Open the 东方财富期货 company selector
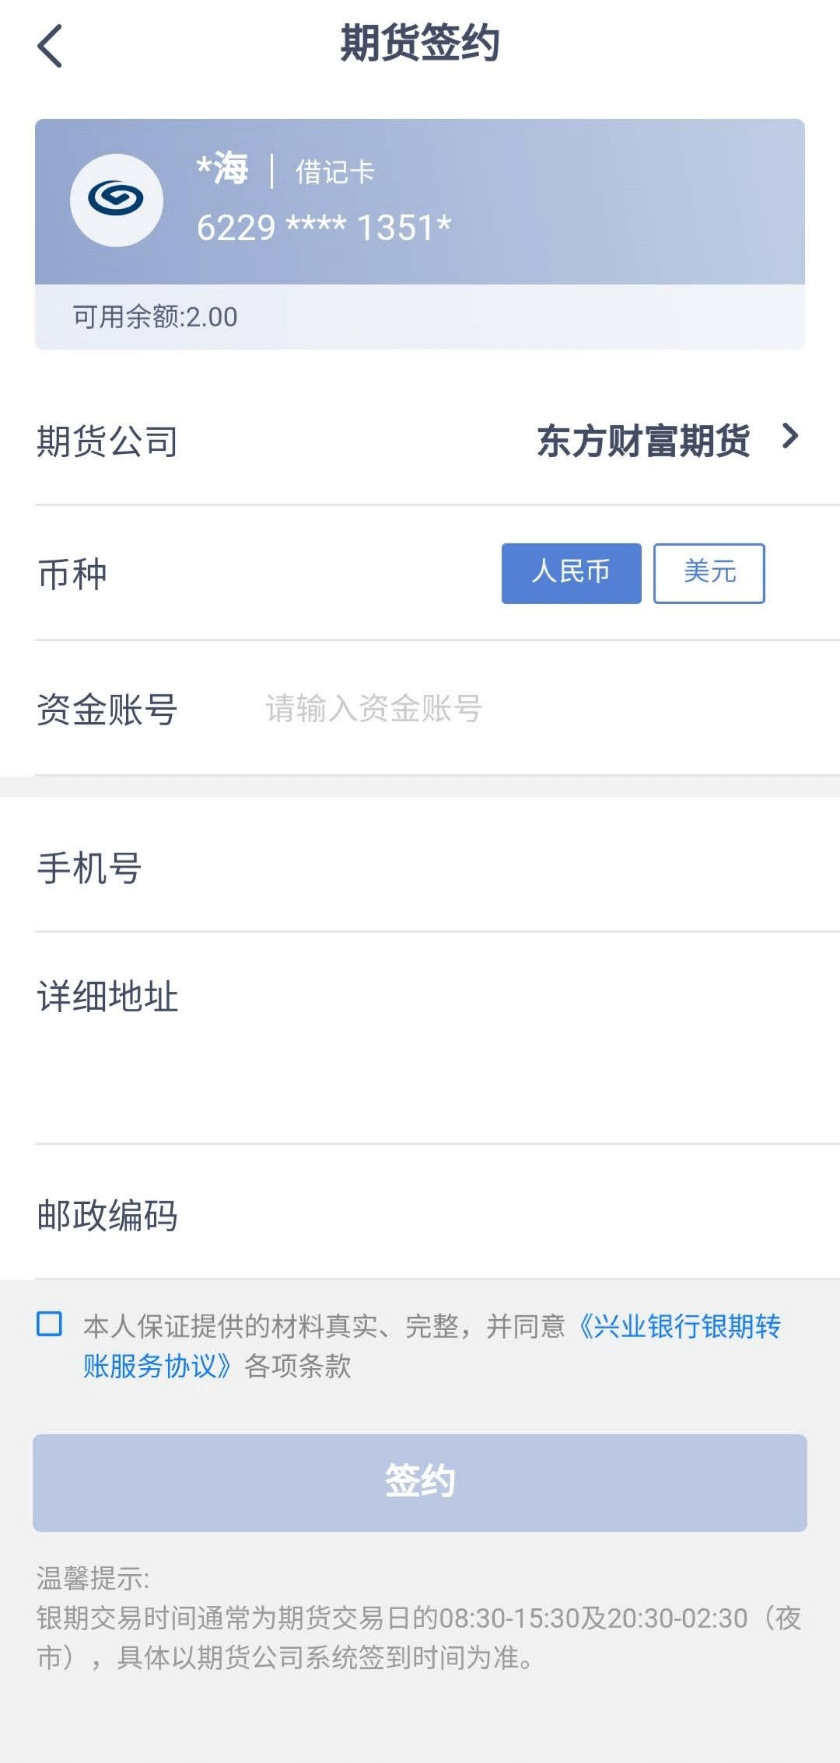The height and width of the screenshot is (1763, 840). point(643,440)
